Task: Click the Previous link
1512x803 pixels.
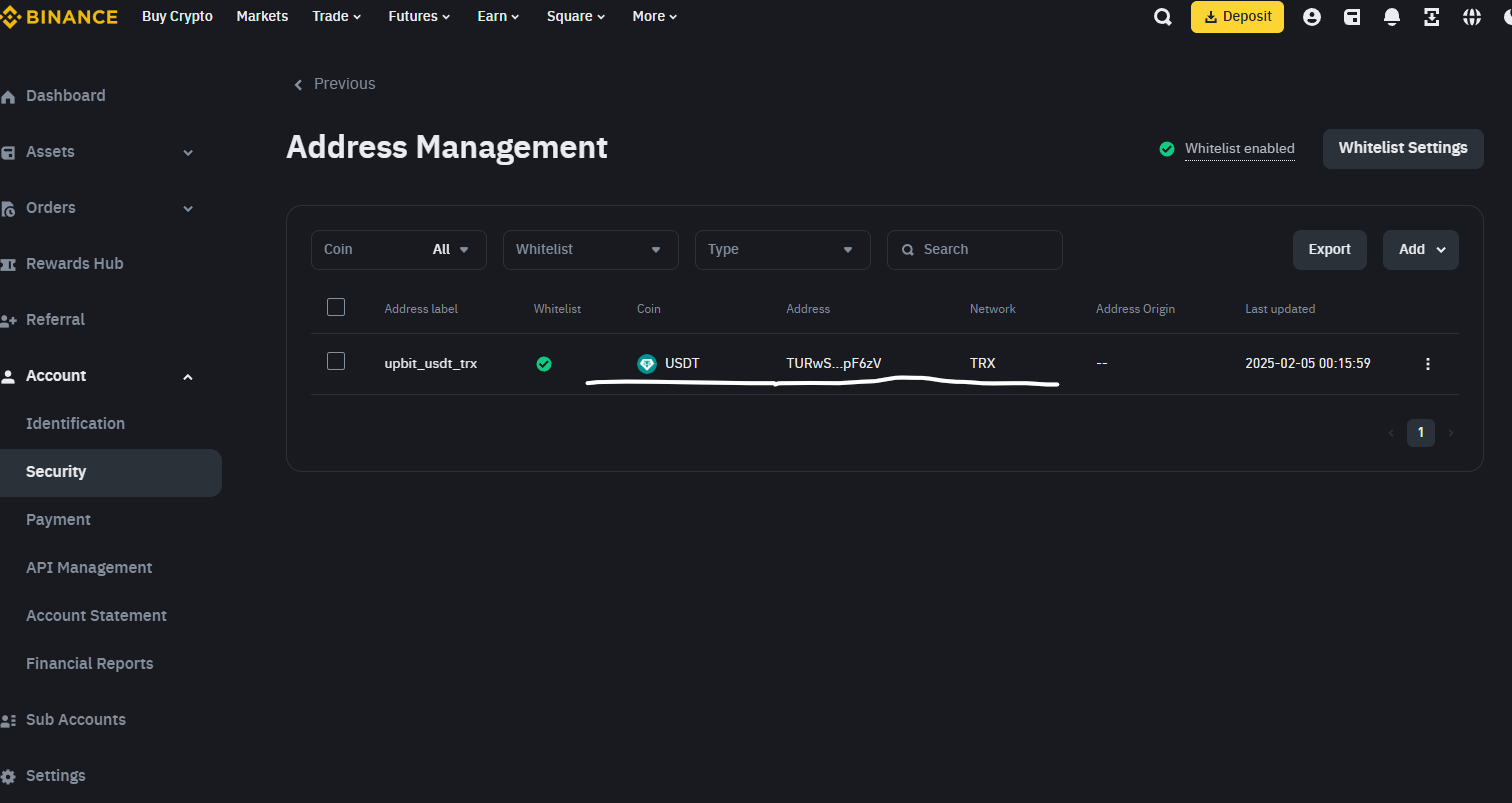Action: [x=344, y=84]
